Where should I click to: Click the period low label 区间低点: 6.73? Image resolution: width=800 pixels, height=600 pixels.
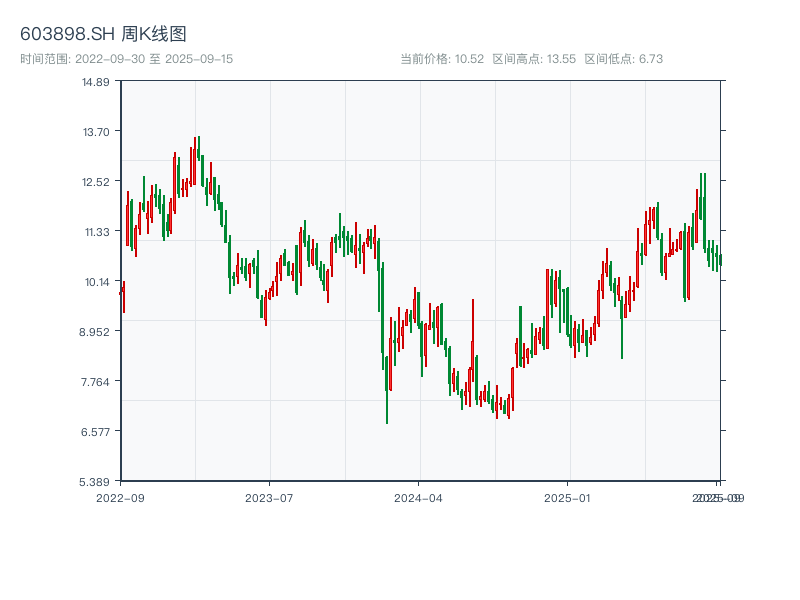point(623,59)
